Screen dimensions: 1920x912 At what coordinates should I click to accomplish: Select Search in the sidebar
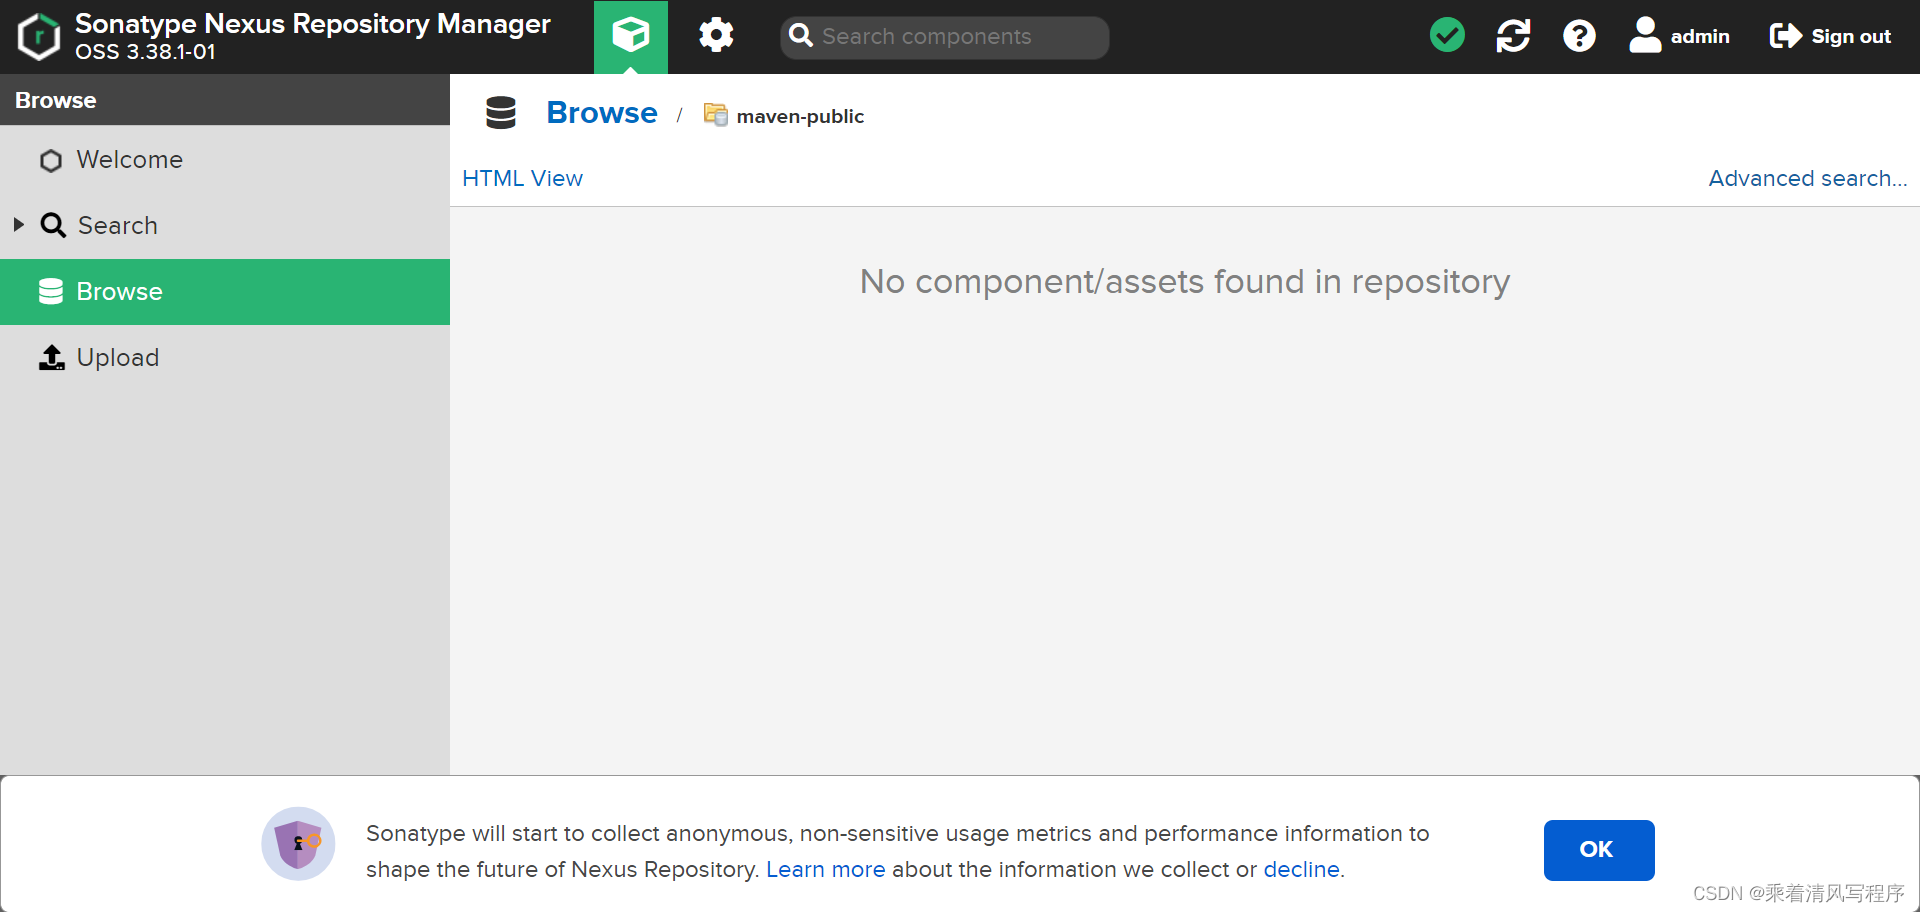tap(225, 226)
